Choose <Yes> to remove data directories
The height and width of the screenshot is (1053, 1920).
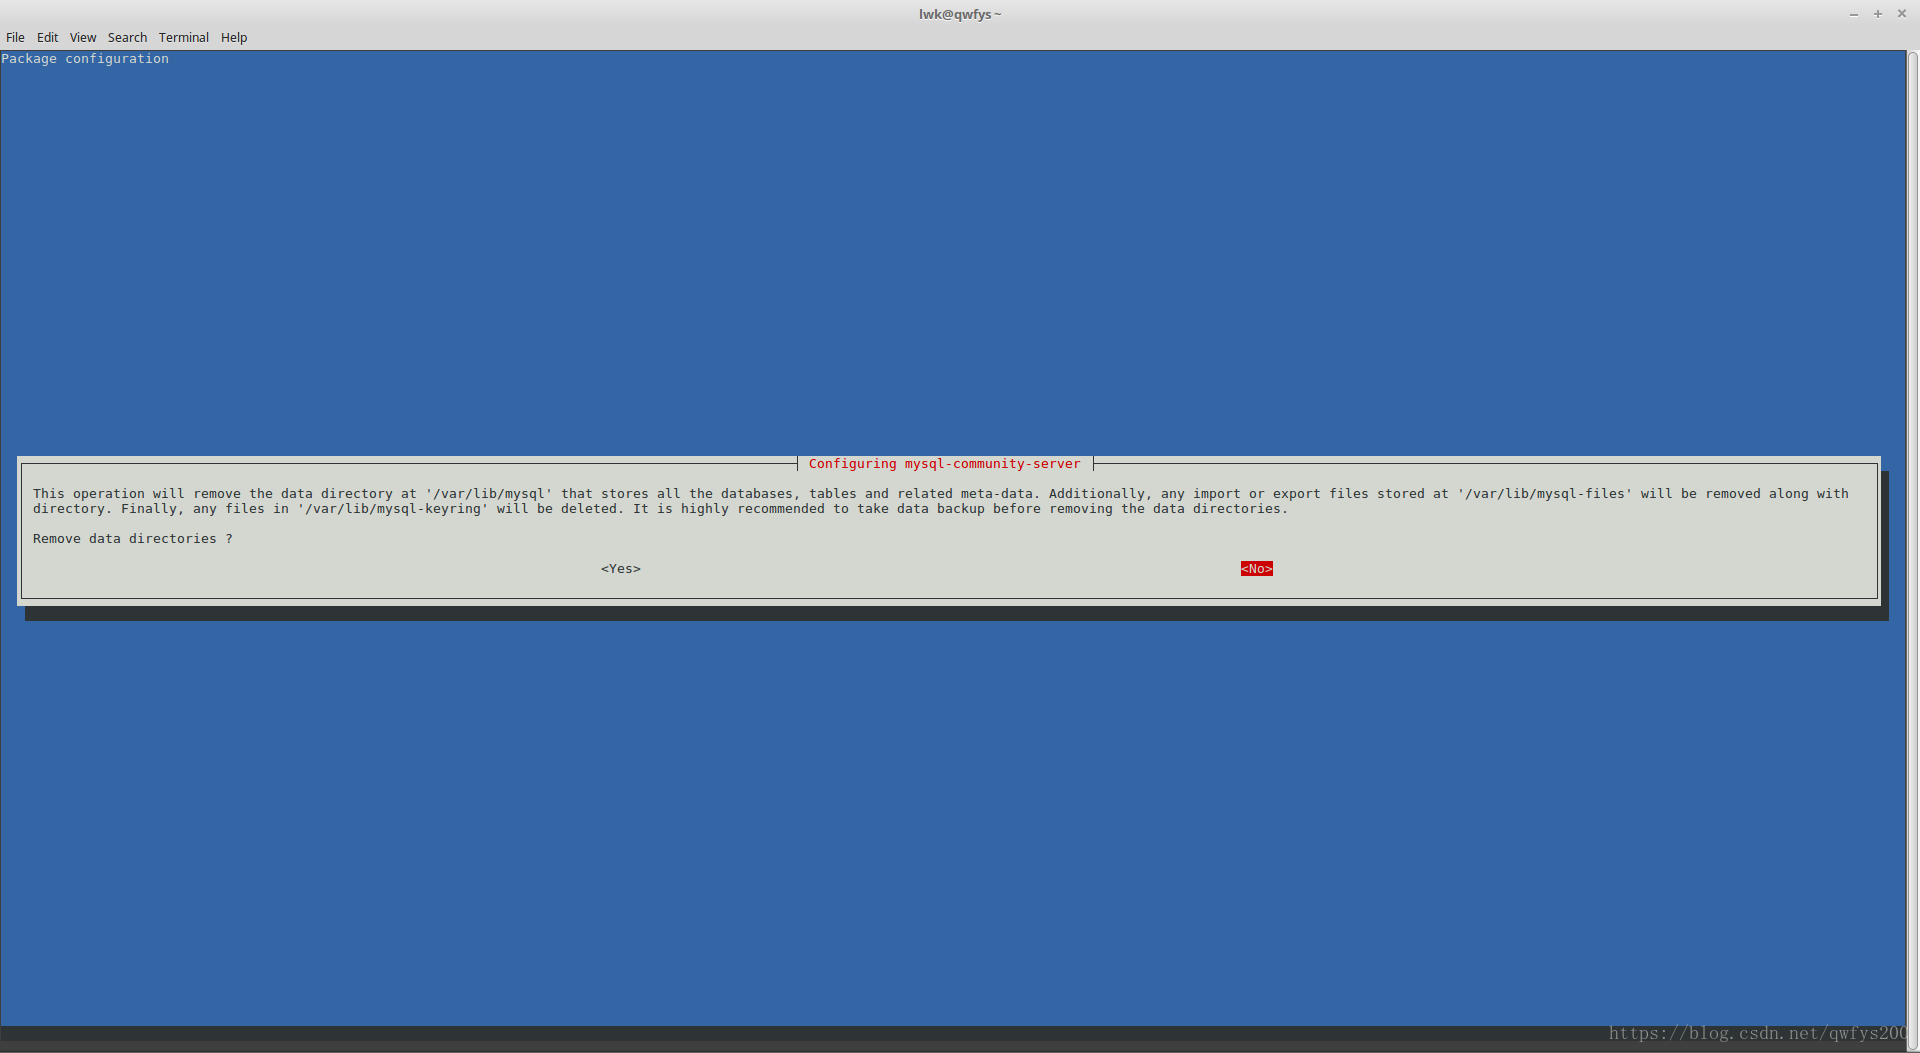coord(621,569)
